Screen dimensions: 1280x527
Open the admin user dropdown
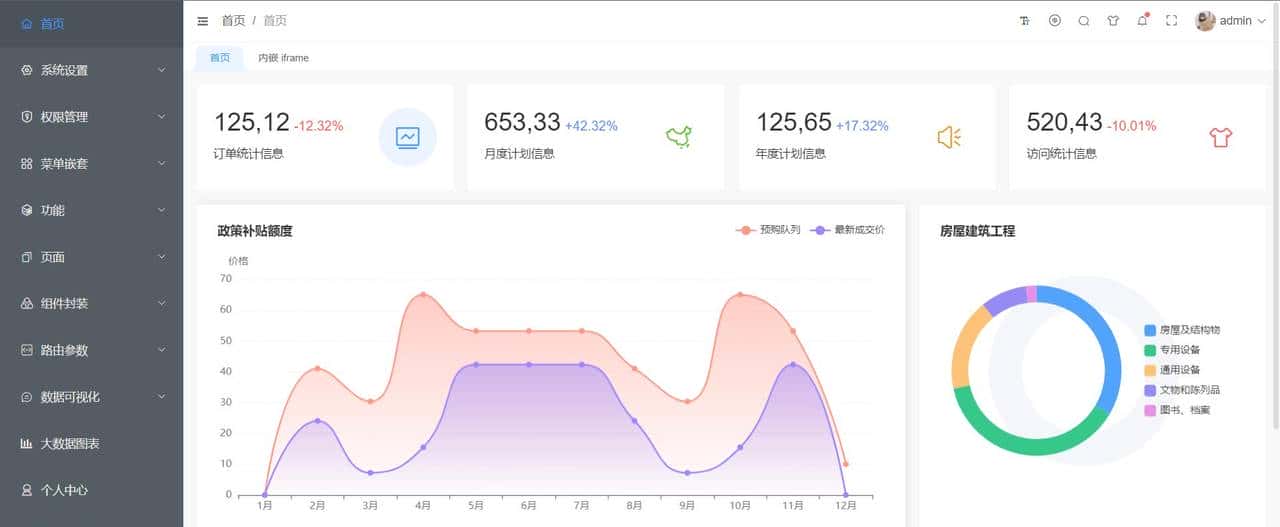(x=1231, y=21)
